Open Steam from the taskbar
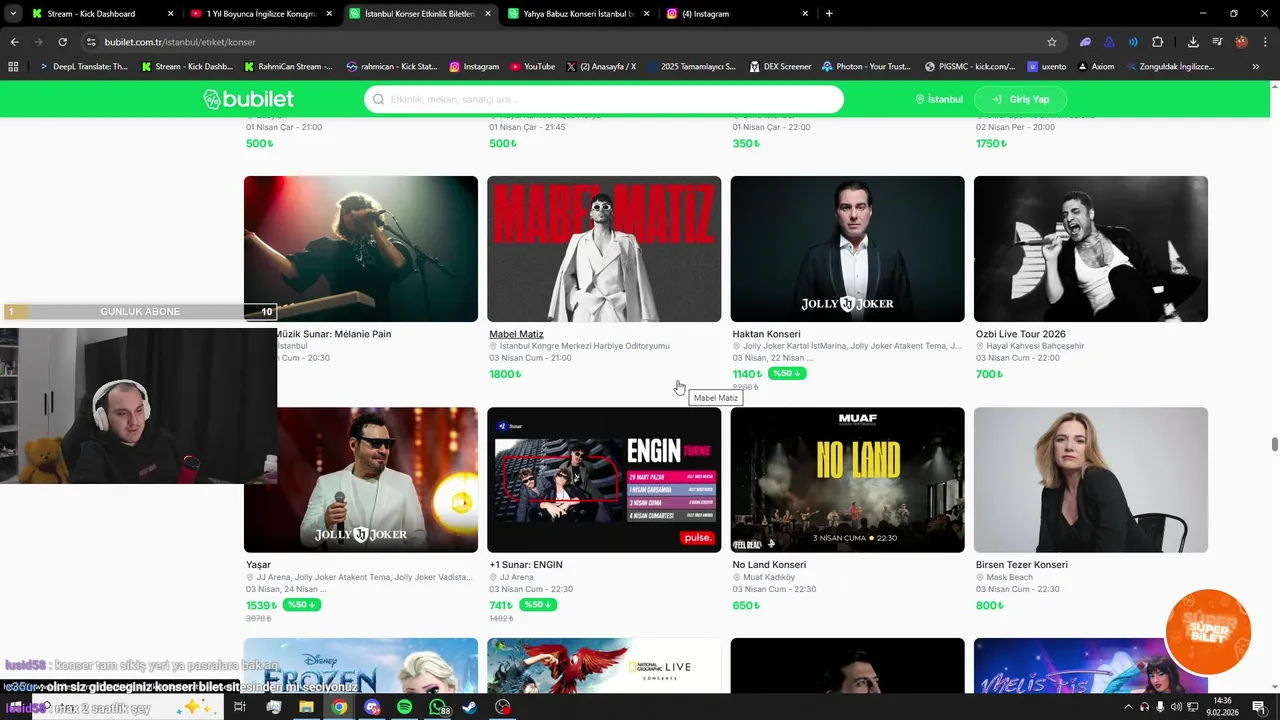 point(470,707)
